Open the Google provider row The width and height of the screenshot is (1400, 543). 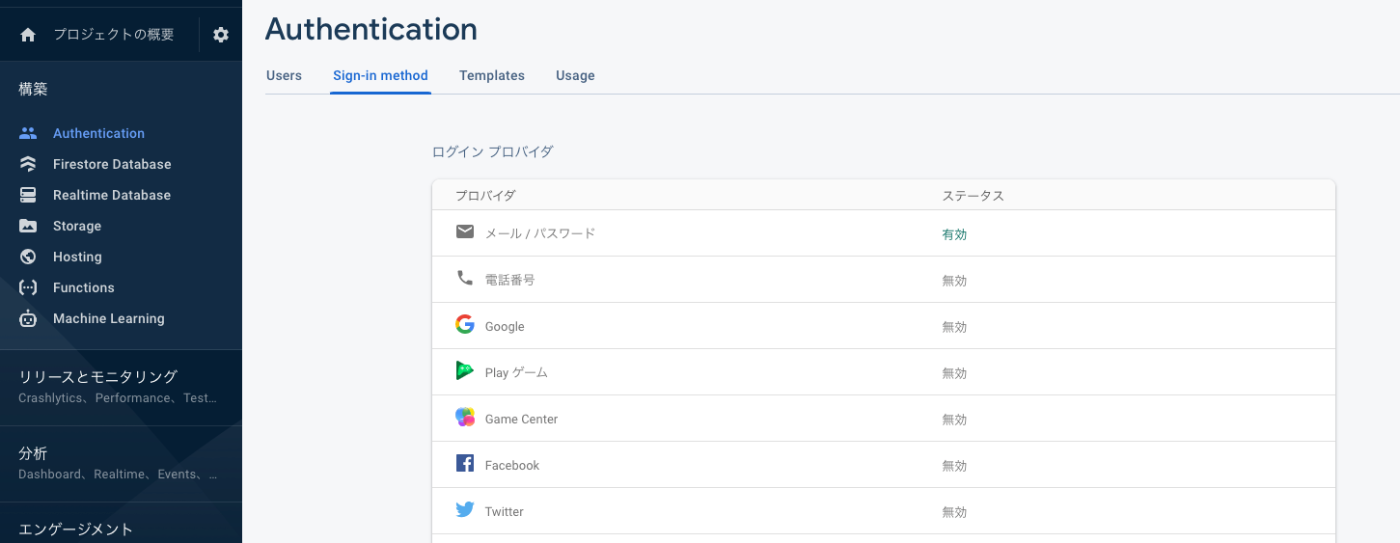tap(883, 326)
